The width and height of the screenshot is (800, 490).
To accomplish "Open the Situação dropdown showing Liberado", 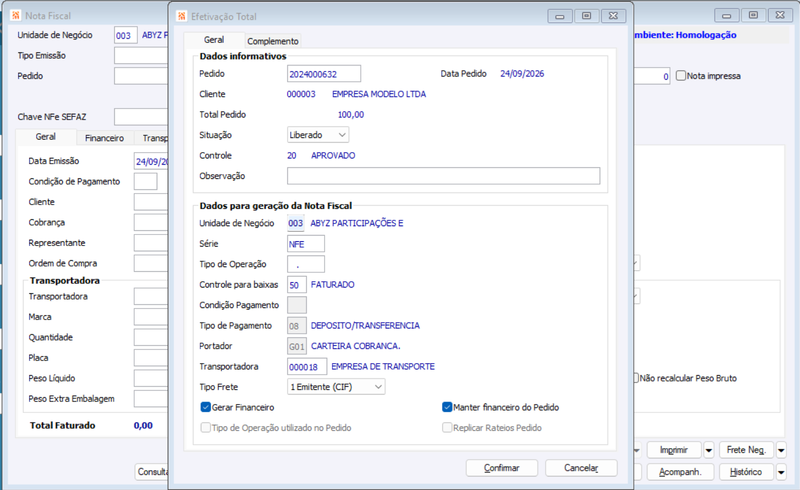I will [318, 135].
